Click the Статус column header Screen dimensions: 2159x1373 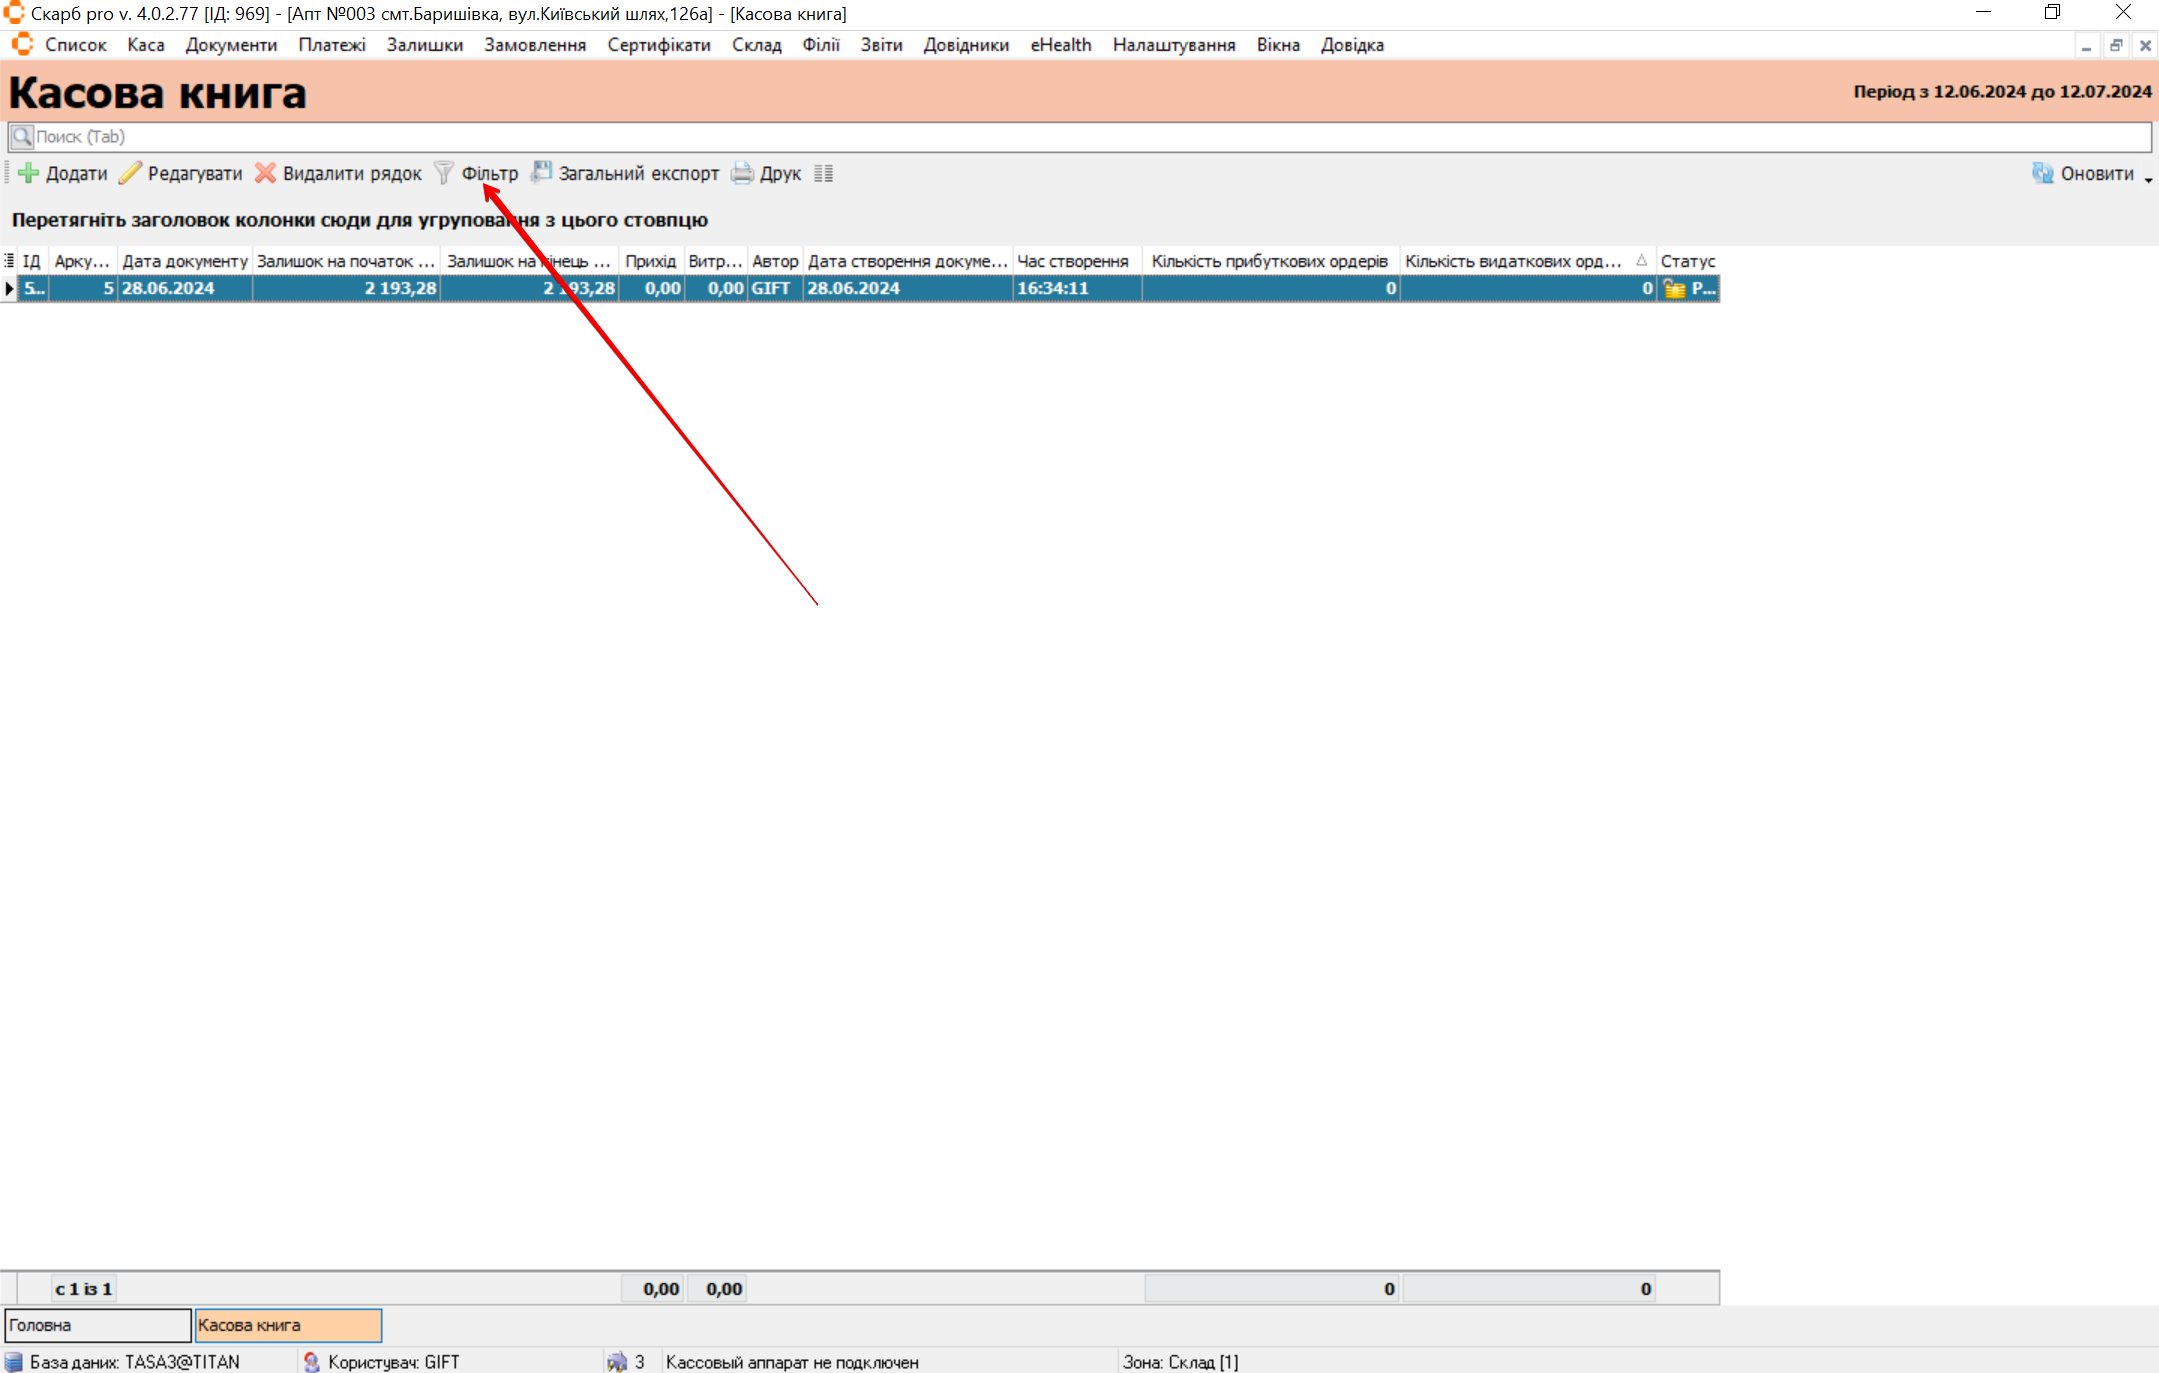pyautogui.click(x=1687, y=261)
